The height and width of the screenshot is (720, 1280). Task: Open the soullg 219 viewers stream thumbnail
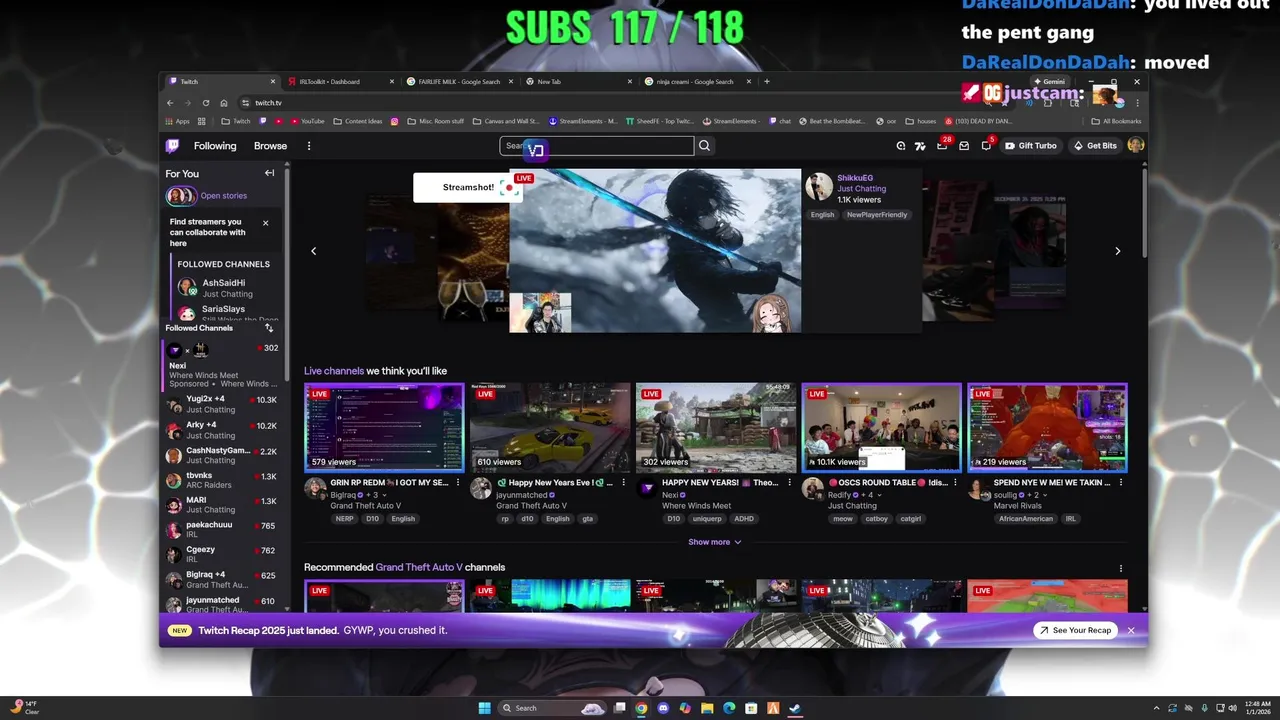point(1047,427)
